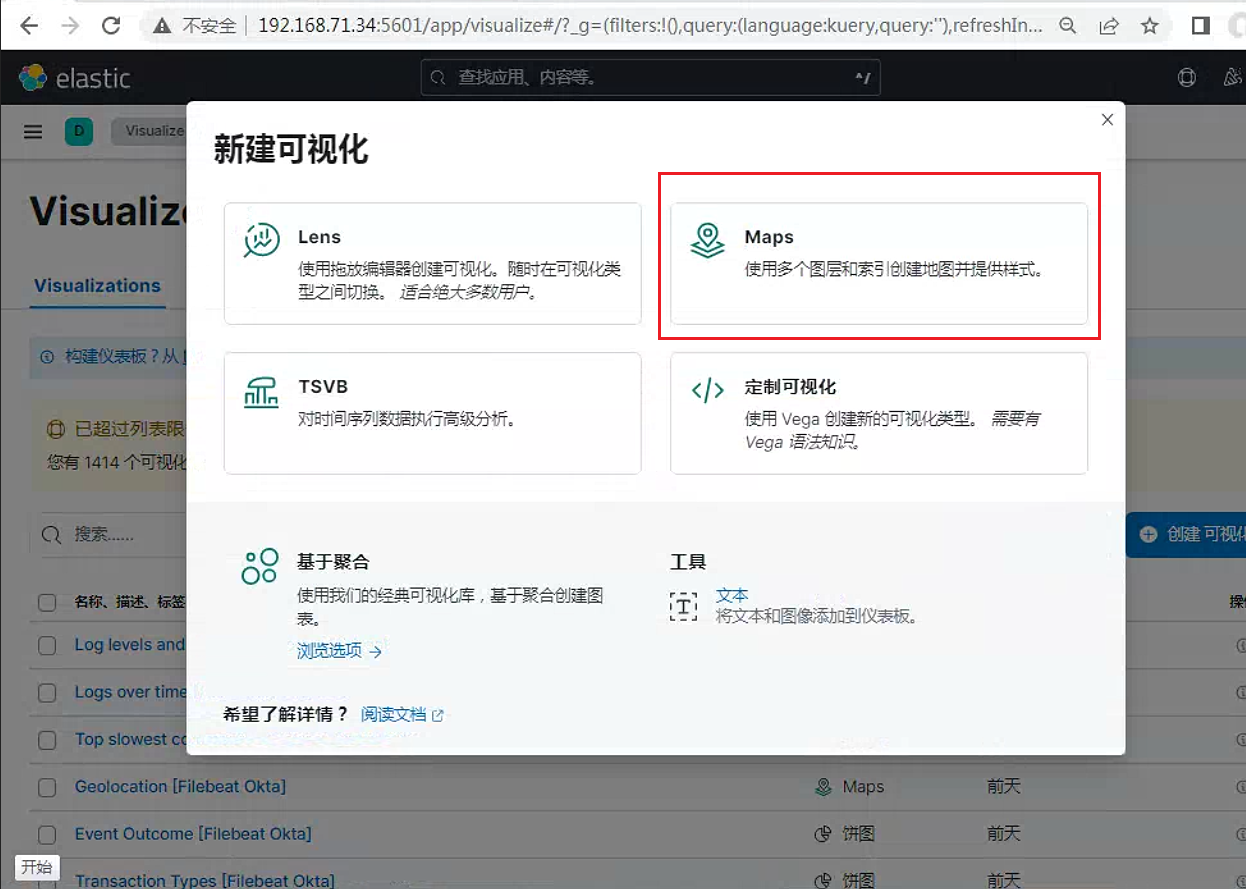Choose the Maps visualization option
This screenshot has width=1246, height=889.
click(x=878, y=264)
